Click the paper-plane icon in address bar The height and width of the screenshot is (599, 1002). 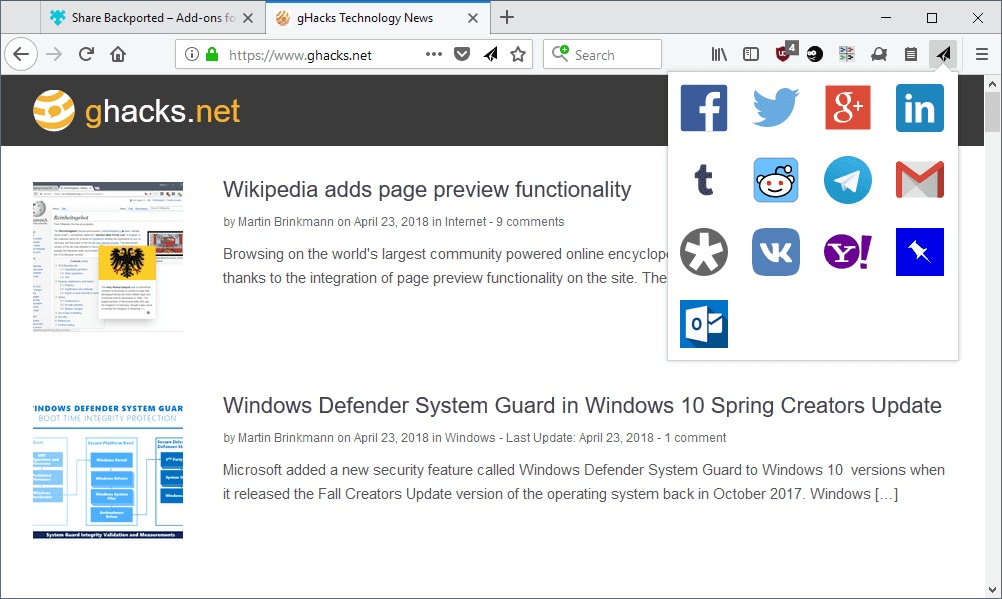pyautogui.click(x=491, y=54)
